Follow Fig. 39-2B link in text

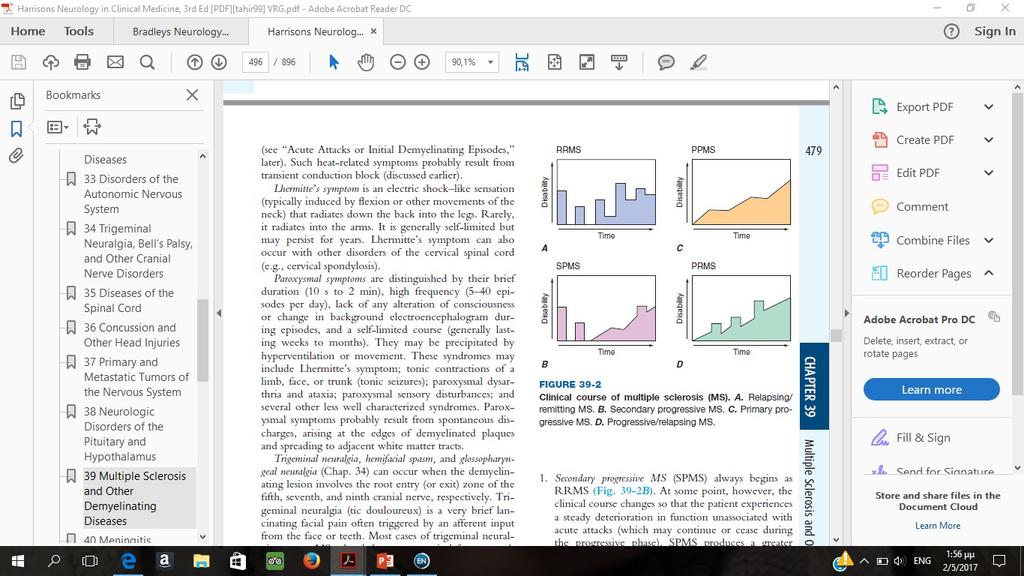[622, 491]
